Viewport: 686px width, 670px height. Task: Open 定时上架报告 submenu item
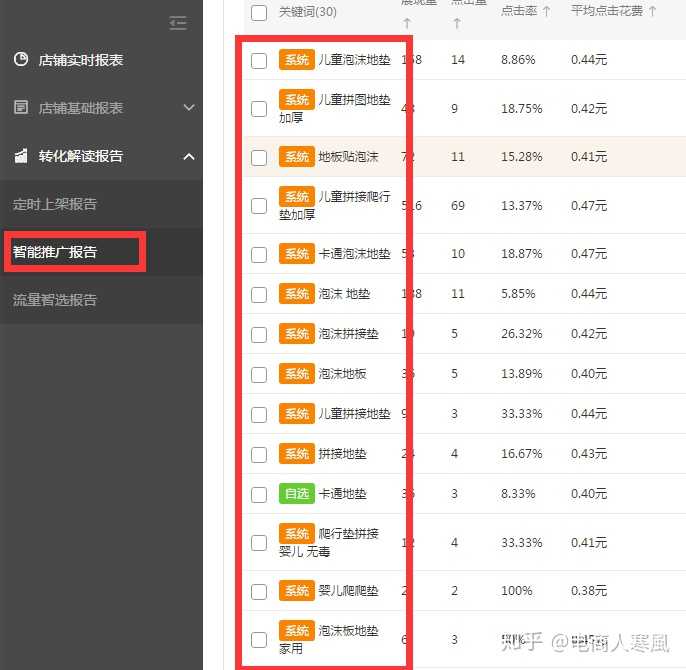pos(55,204)
